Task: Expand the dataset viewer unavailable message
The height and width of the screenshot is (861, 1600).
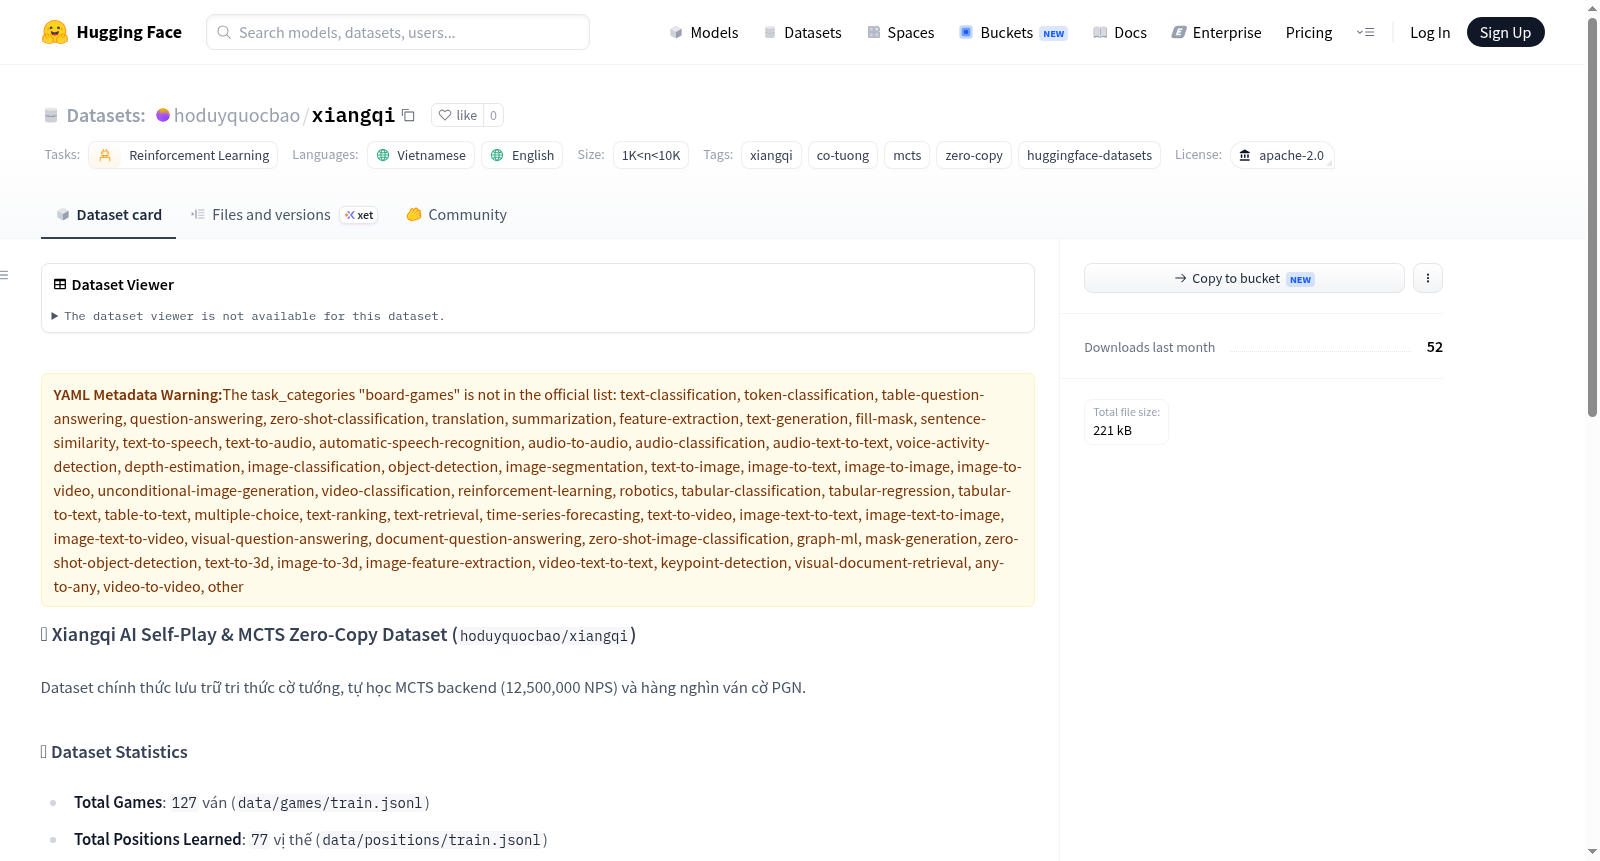Action: (249, 316)
